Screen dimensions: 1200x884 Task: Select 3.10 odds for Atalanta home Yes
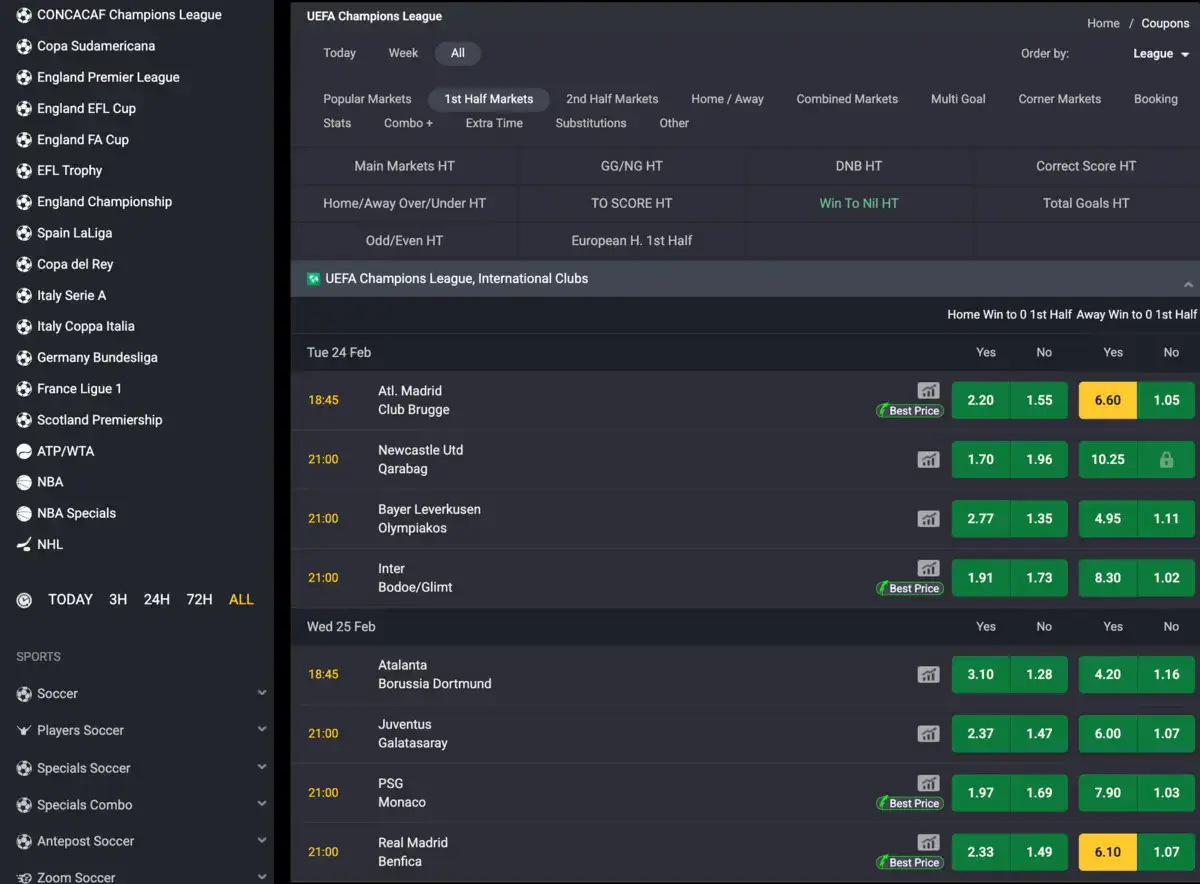pos(980,675)
